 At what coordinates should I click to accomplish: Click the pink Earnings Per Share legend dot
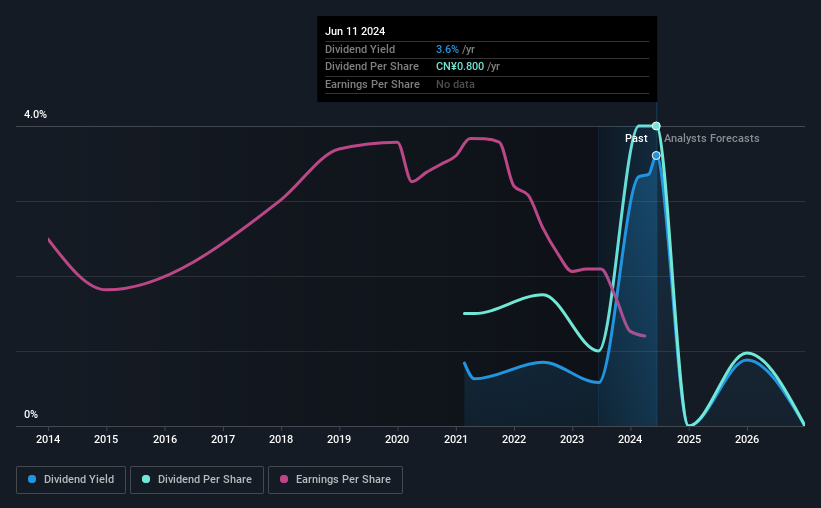coord(284,479)
